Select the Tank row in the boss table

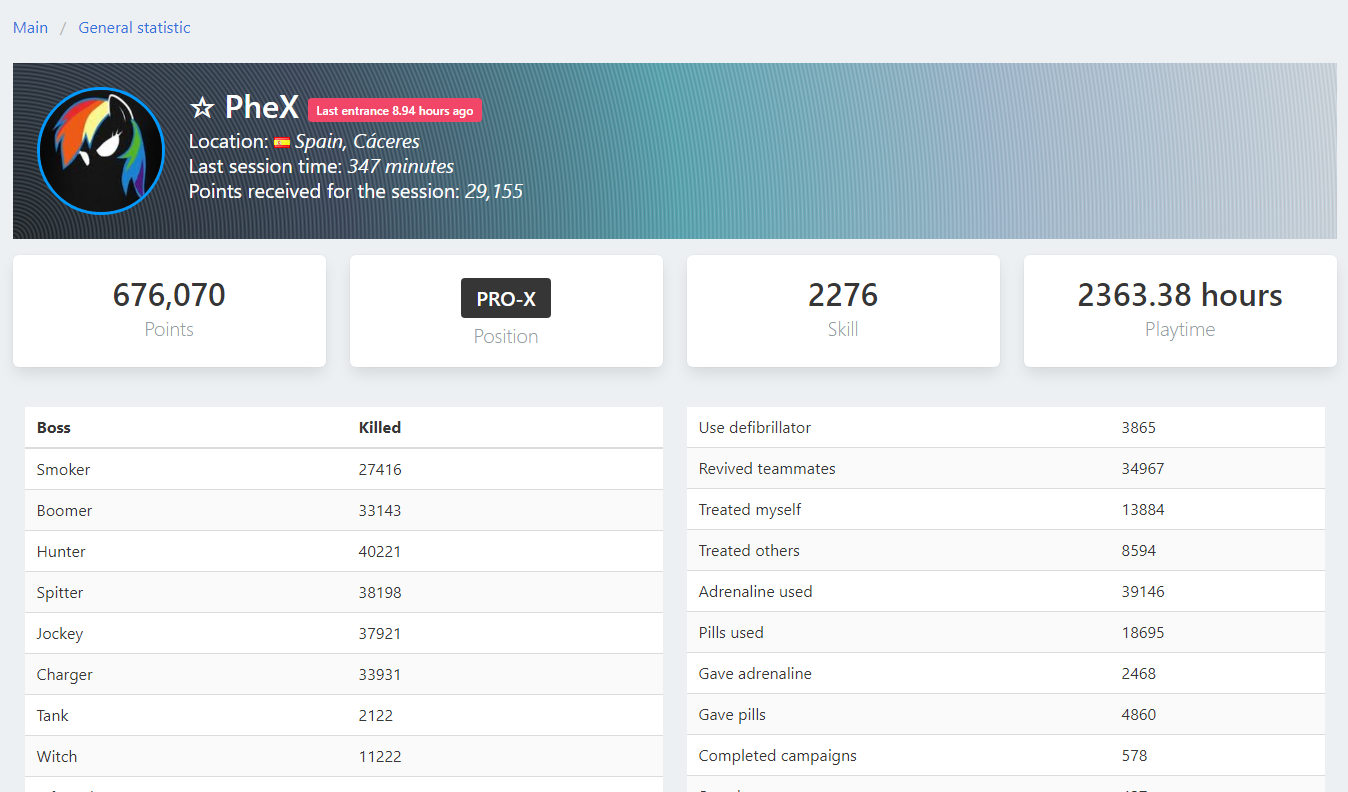click(x=344, y=715)
